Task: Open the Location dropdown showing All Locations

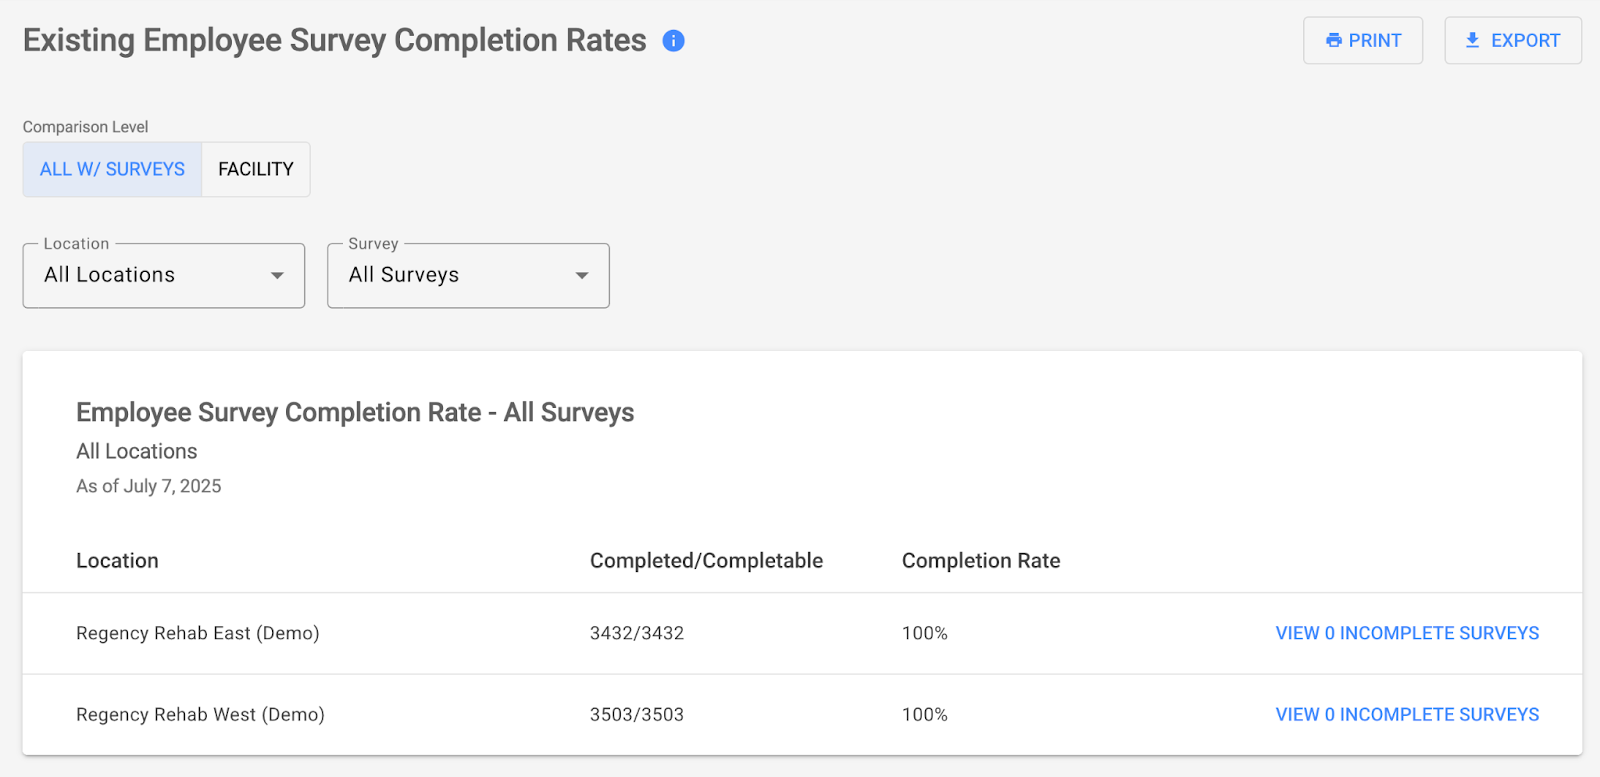Action: click(150, 276)
